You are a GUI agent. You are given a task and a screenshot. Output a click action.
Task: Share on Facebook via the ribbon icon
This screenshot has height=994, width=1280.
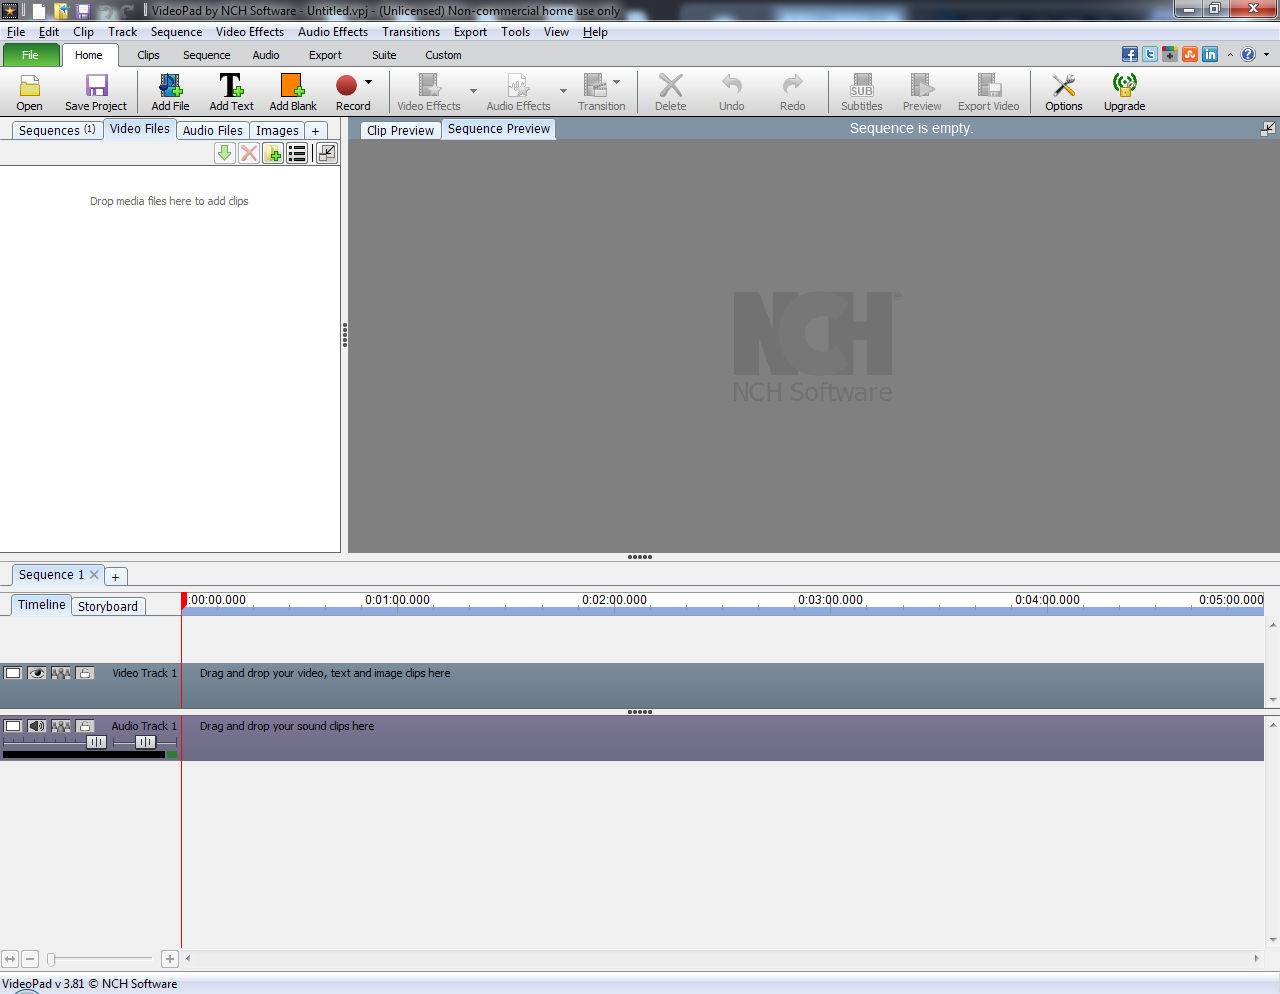pyautogui.click(x=1130, y=54)
